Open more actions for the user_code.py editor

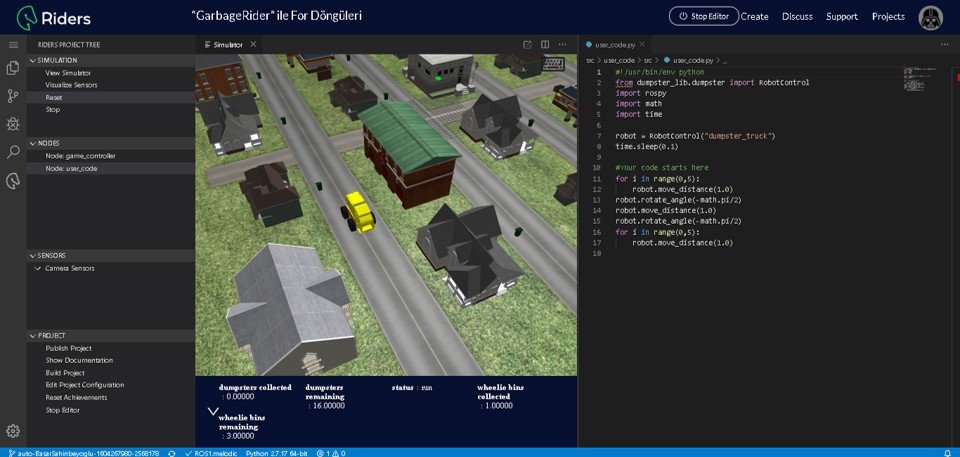point(945,45)
